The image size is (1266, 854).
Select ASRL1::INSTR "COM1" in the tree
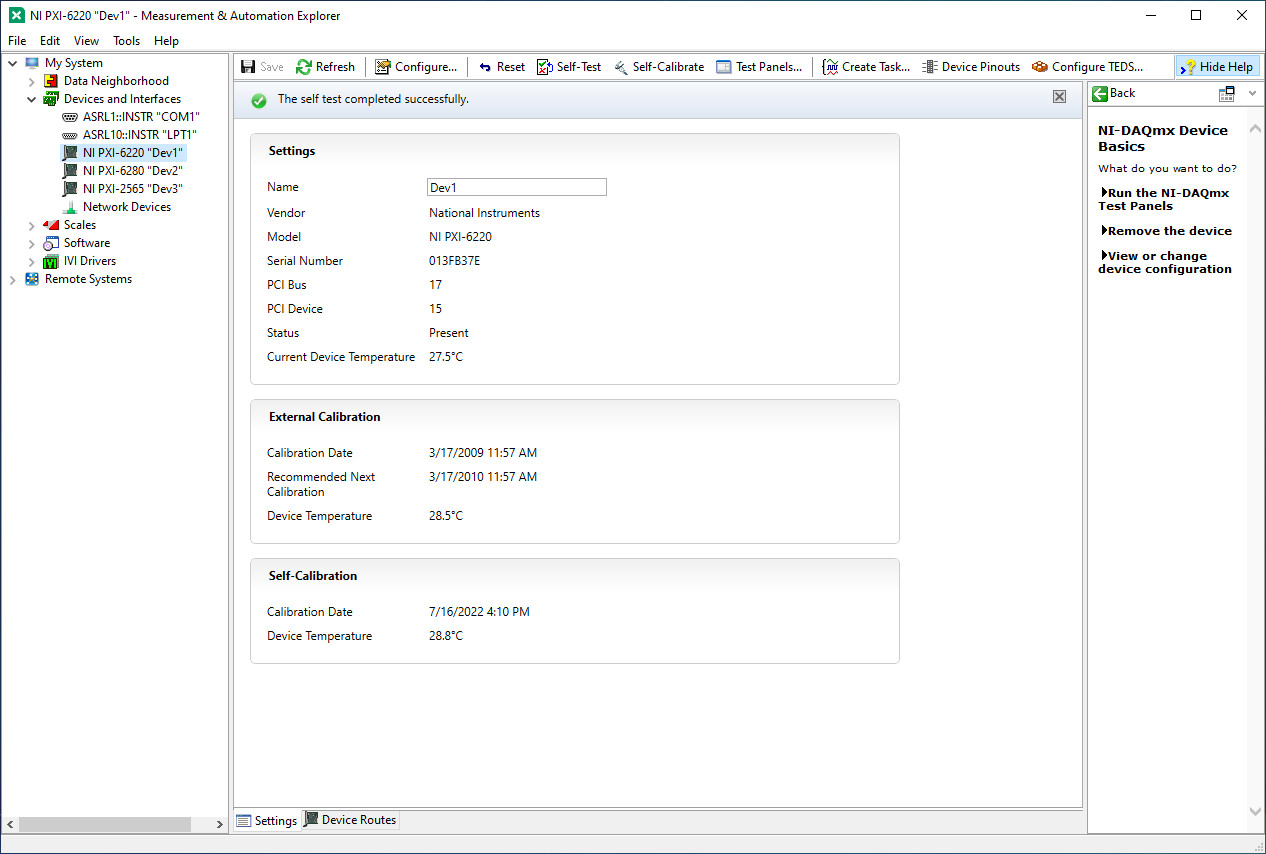[x=141, y=117]
